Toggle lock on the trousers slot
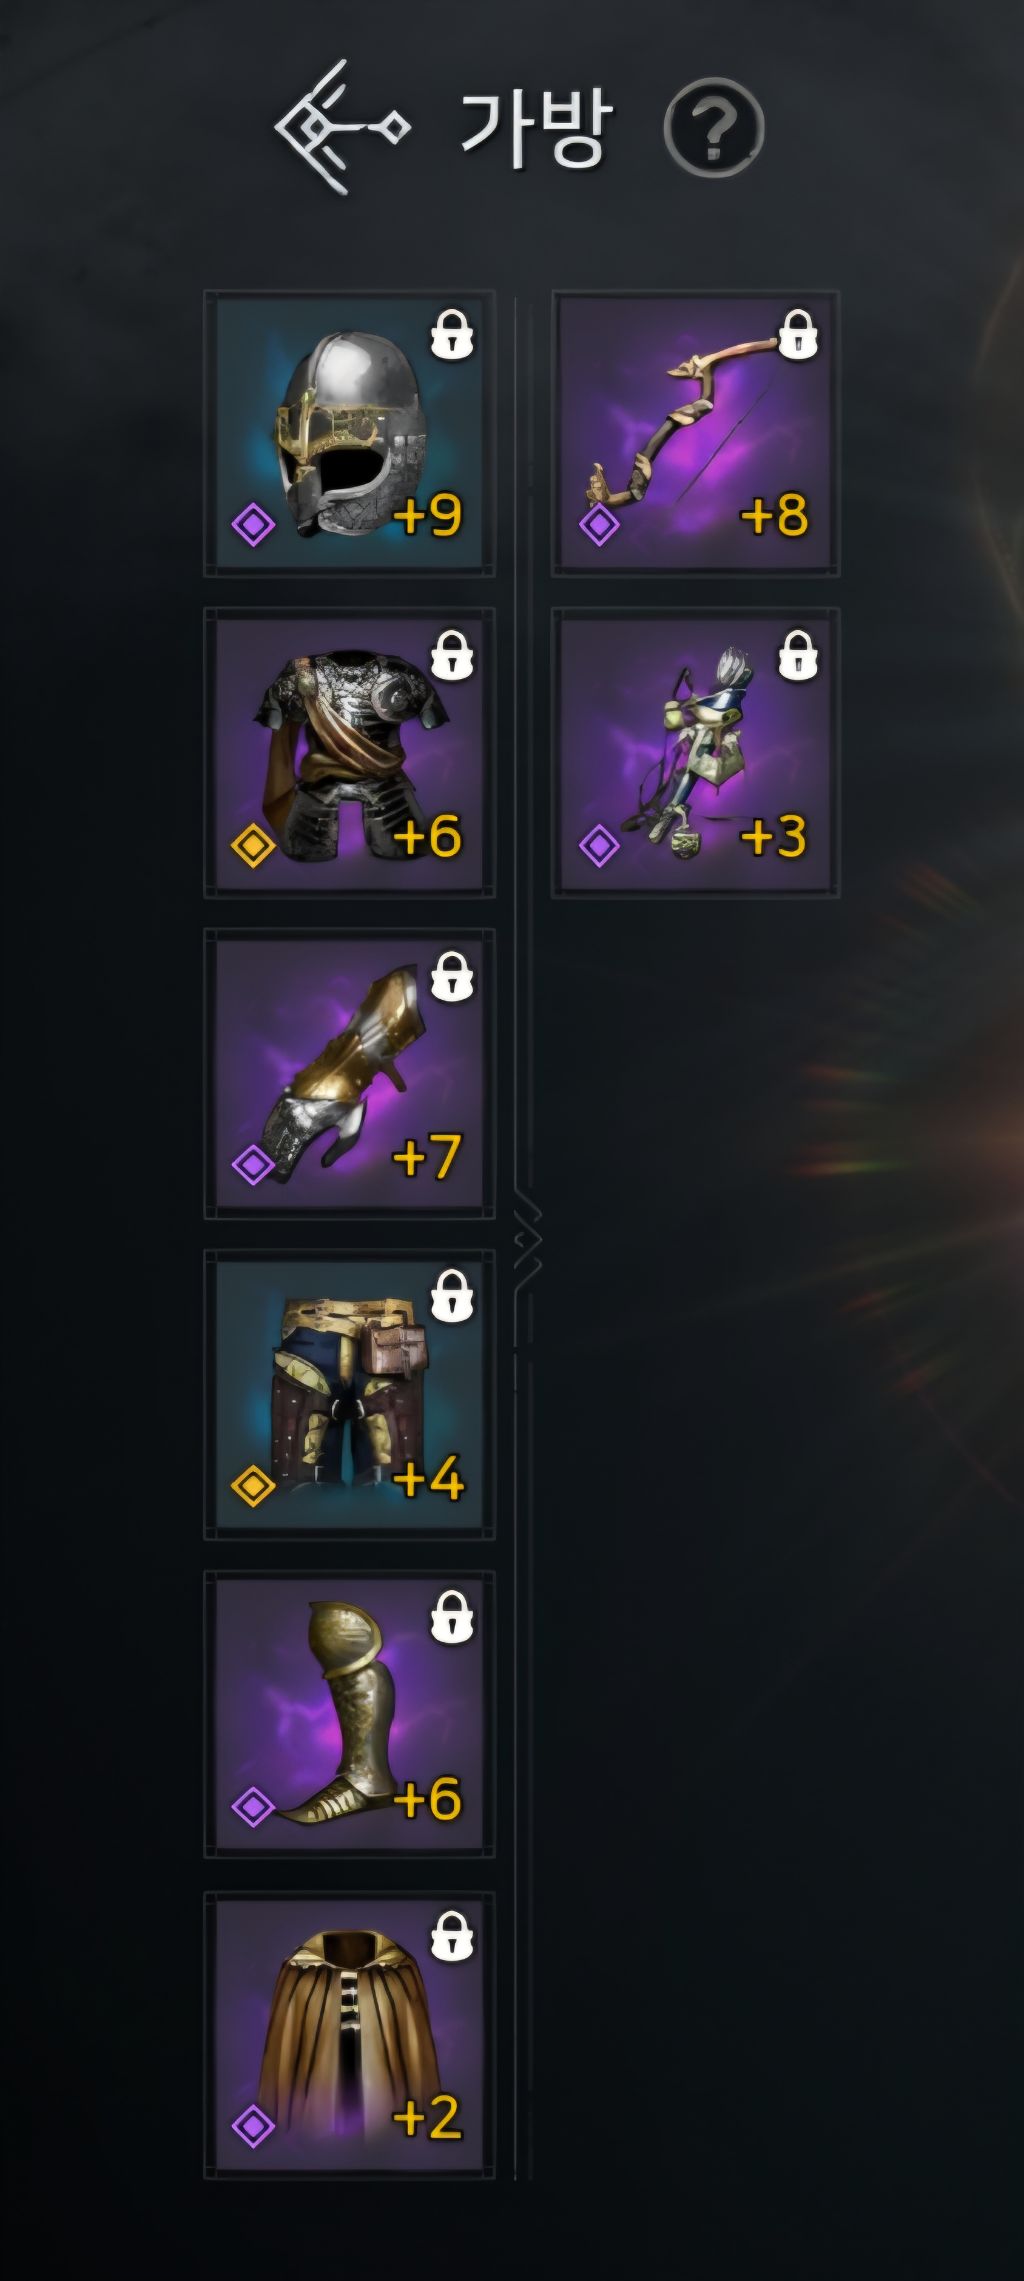 point(452,1297)
